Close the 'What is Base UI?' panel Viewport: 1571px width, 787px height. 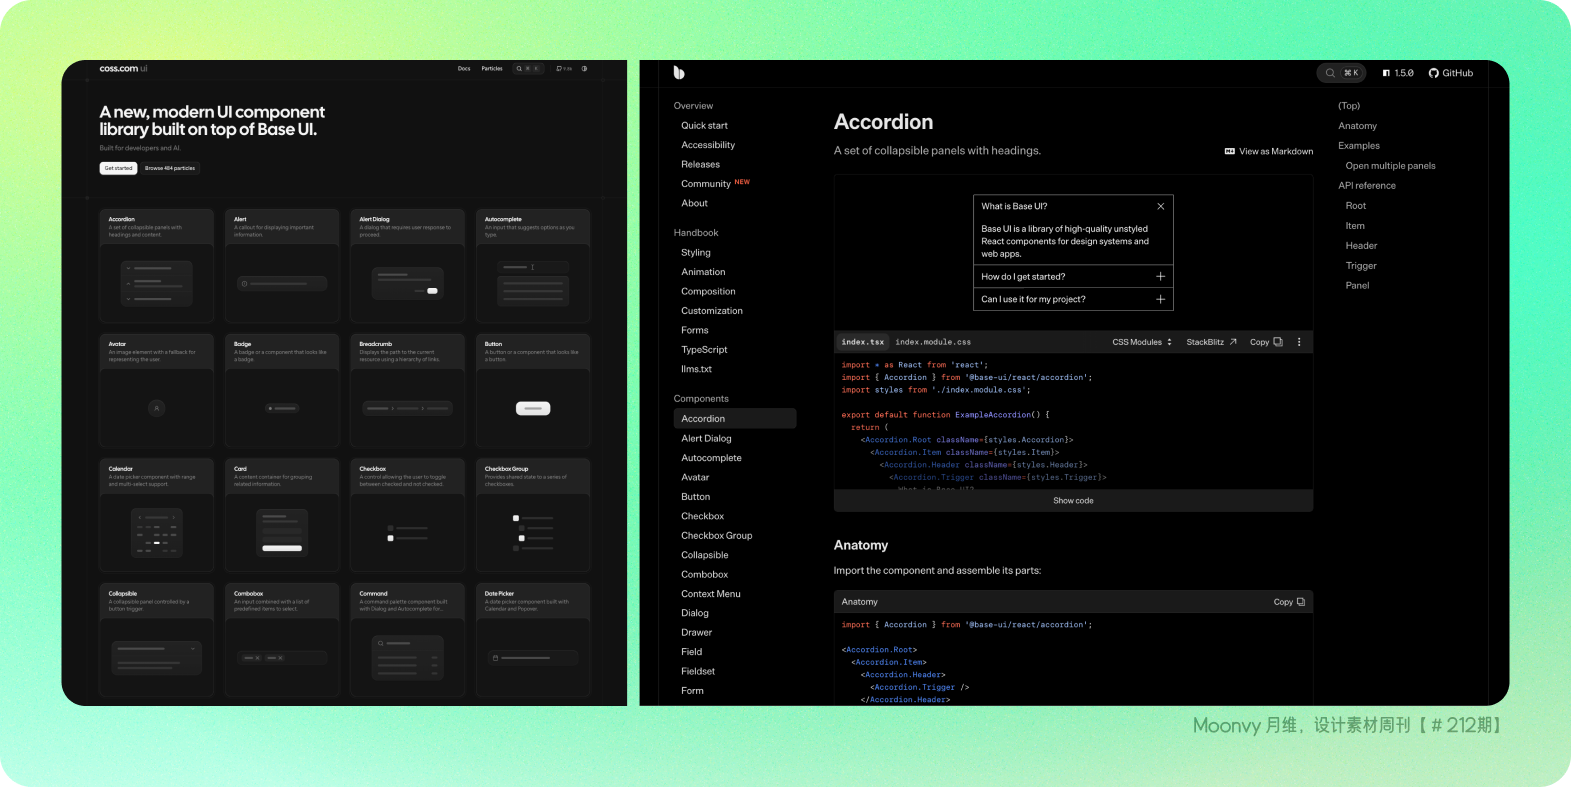point(1160,206)
